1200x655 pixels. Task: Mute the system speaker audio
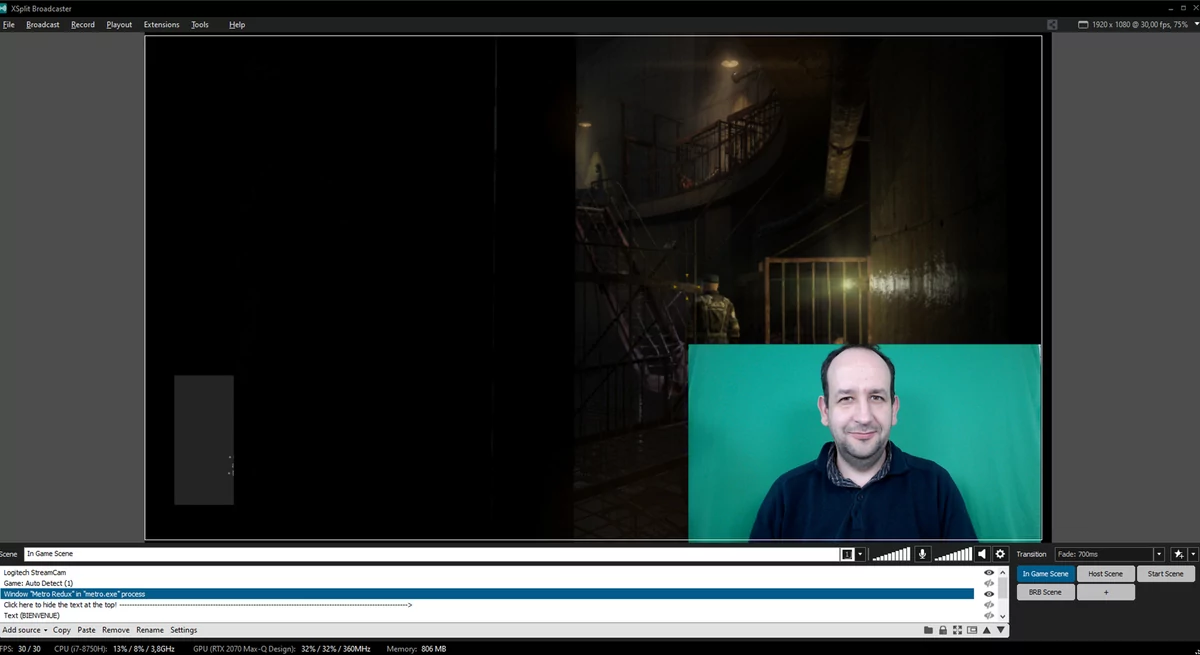[982, 554]
